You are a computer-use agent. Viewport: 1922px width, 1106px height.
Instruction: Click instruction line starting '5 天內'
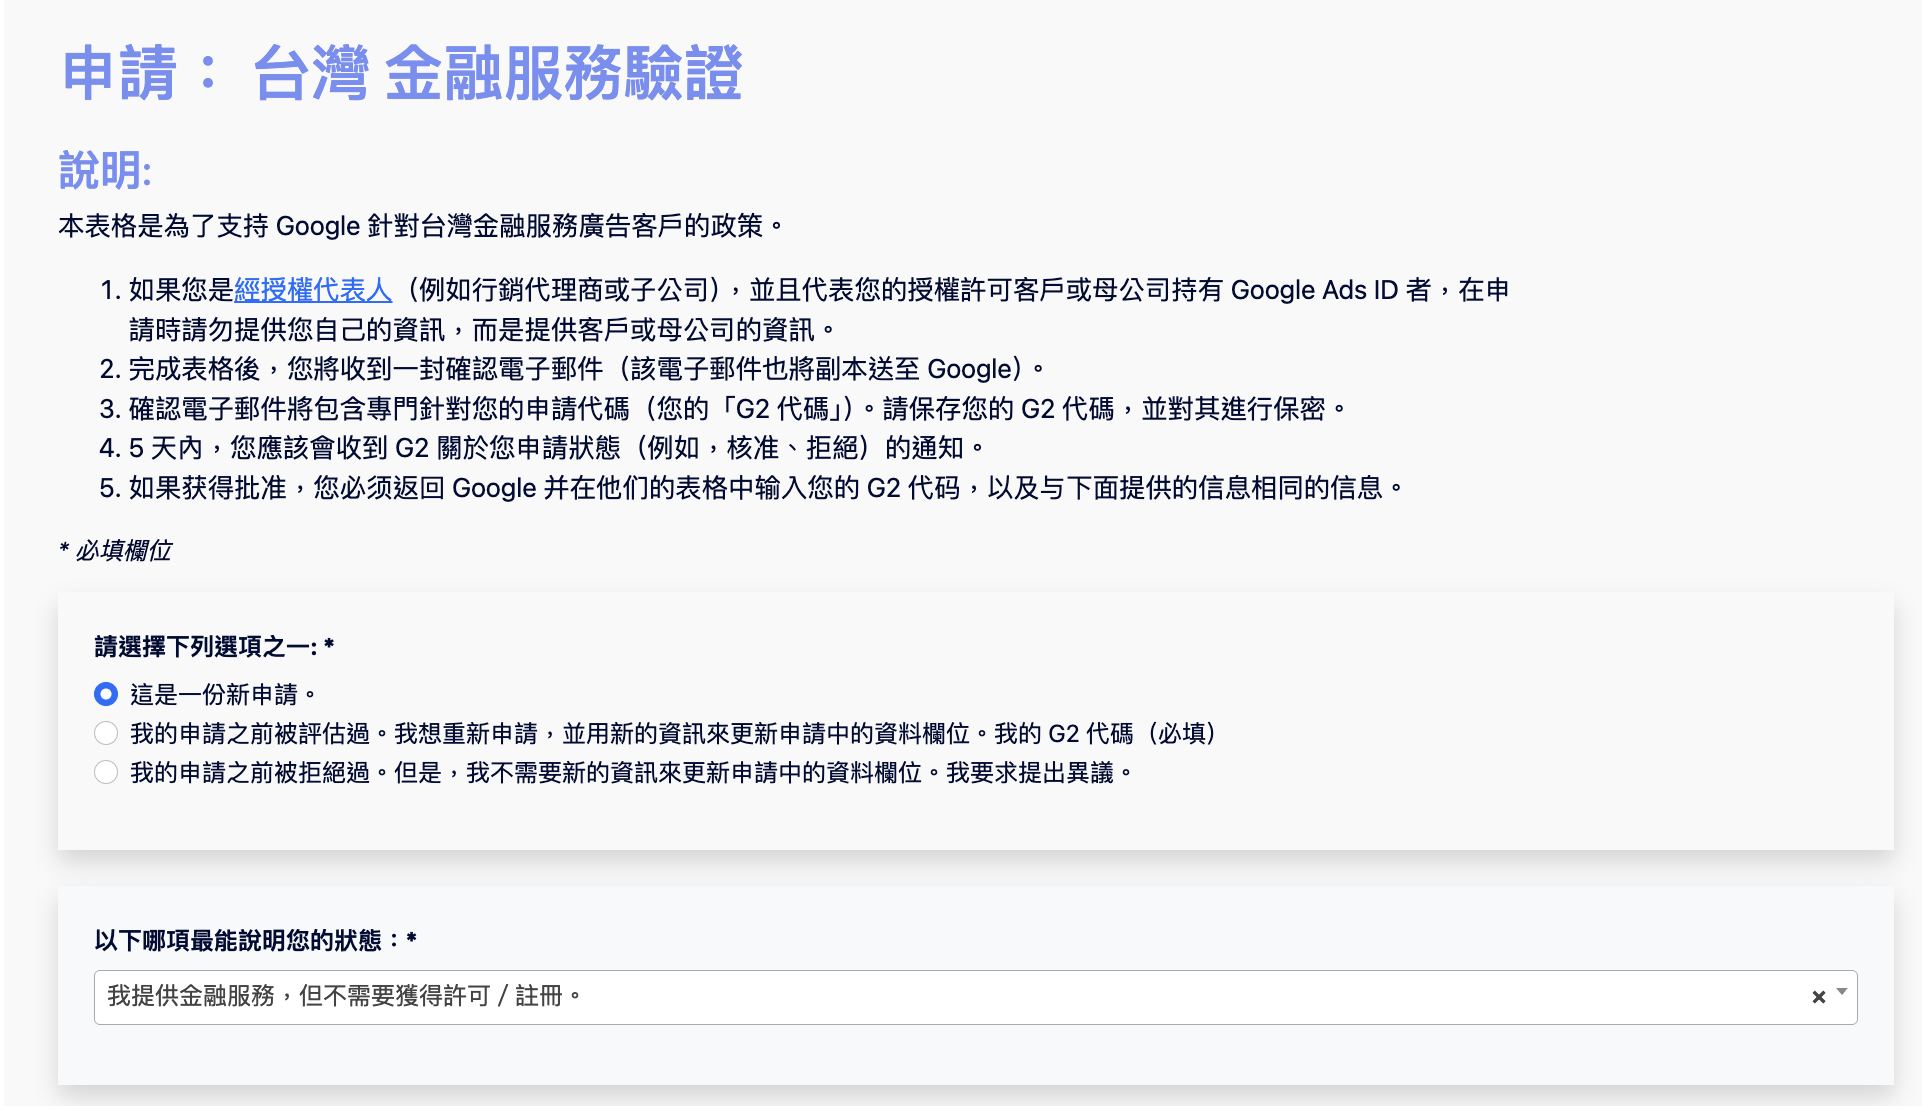(557, 448)
